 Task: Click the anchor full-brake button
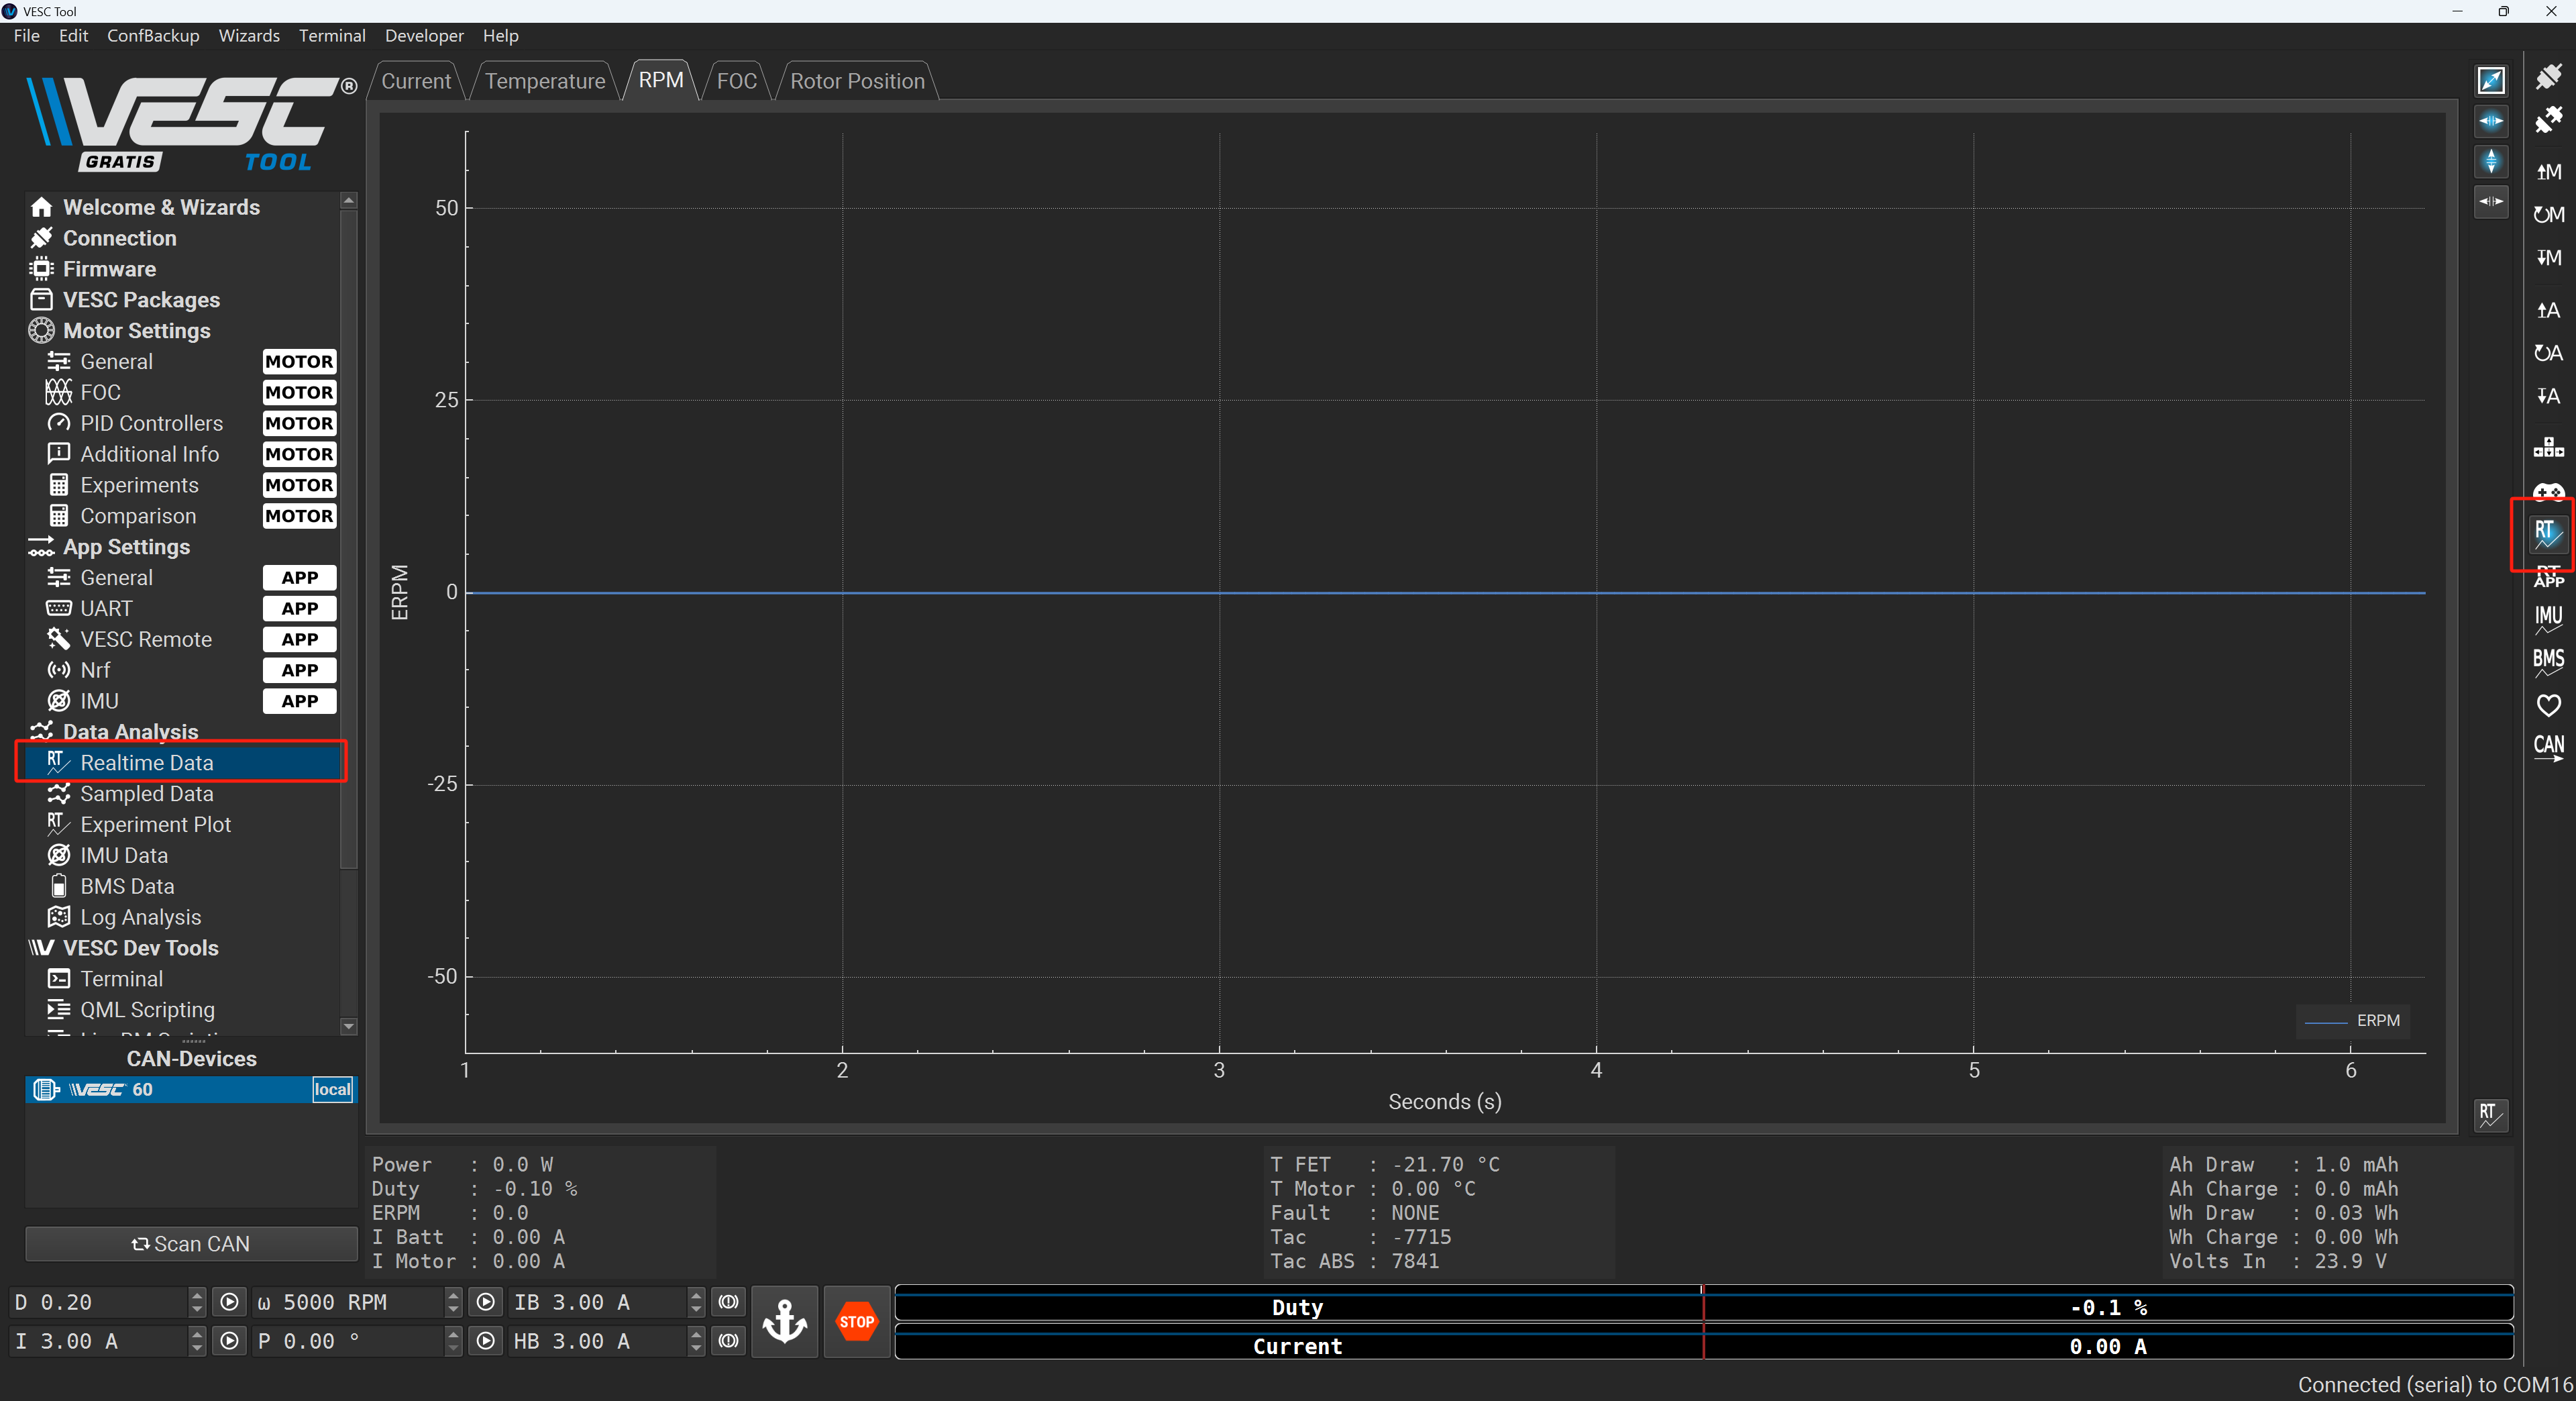pos(785,1321)
